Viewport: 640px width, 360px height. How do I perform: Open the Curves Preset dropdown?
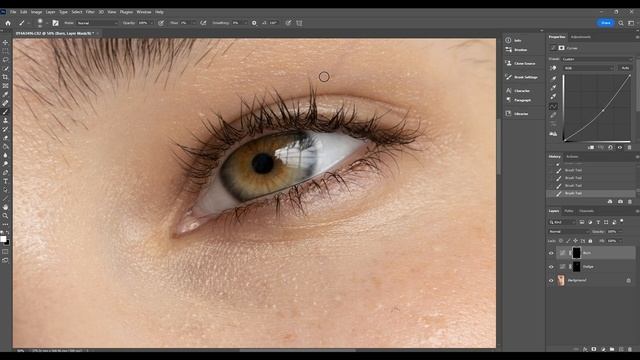coord(597,59)
